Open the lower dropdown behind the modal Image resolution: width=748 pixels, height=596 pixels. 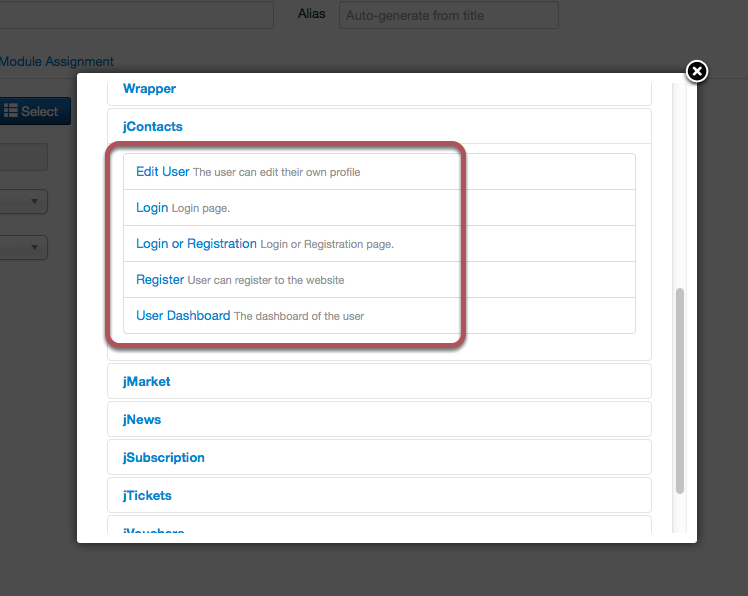click(x=24, y=247)
